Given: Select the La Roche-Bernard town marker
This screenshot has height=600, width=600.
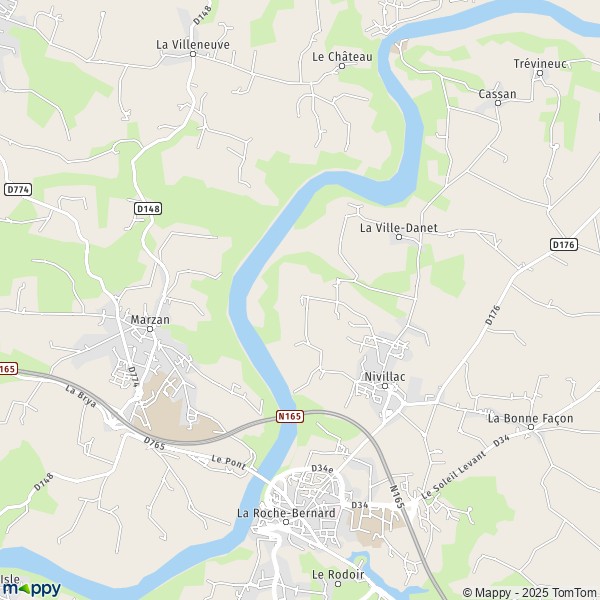Looking at the screenshot, I should point(285,522).
